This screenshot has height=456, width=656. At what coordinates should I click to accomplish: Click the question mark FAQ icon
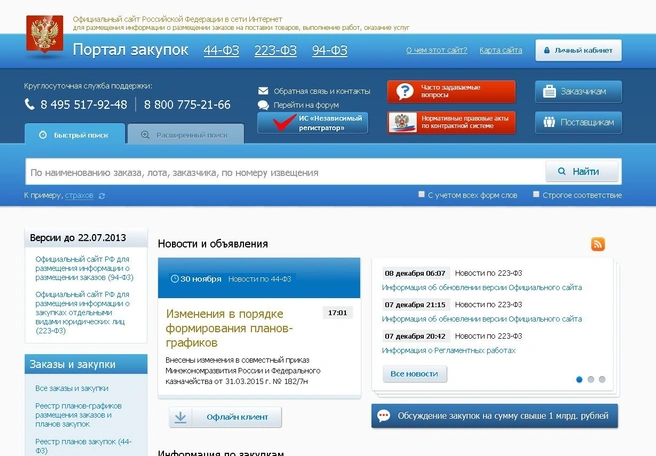405,91
